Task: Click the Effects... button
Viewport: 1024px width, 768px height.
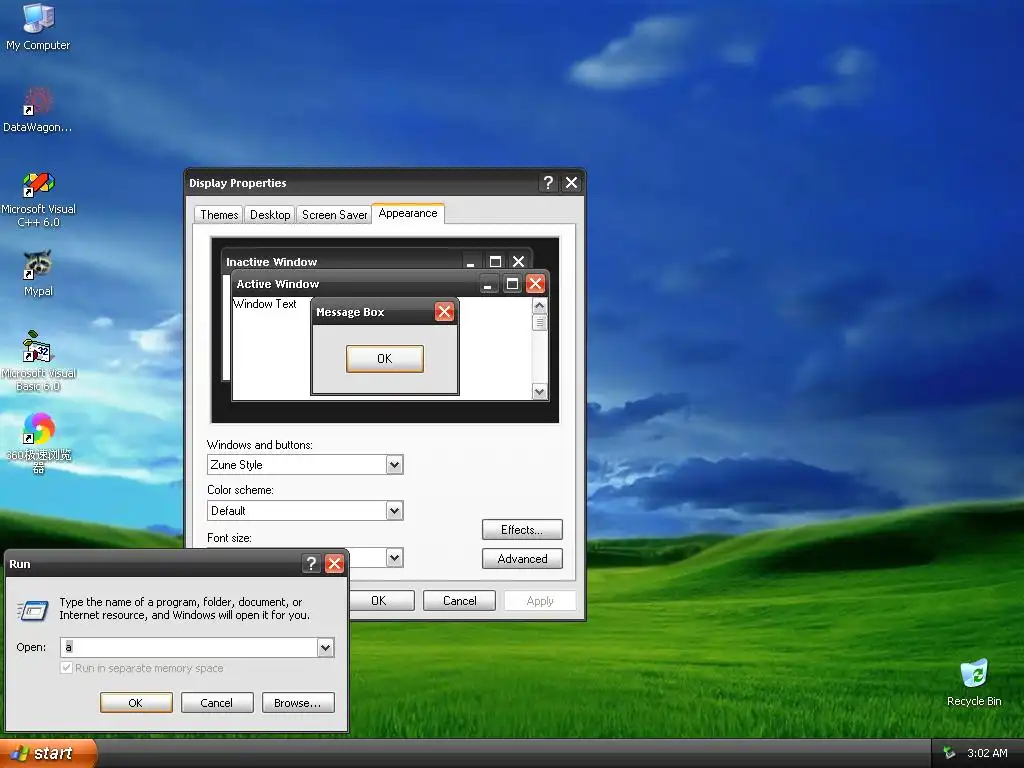Action: [522, 530]
